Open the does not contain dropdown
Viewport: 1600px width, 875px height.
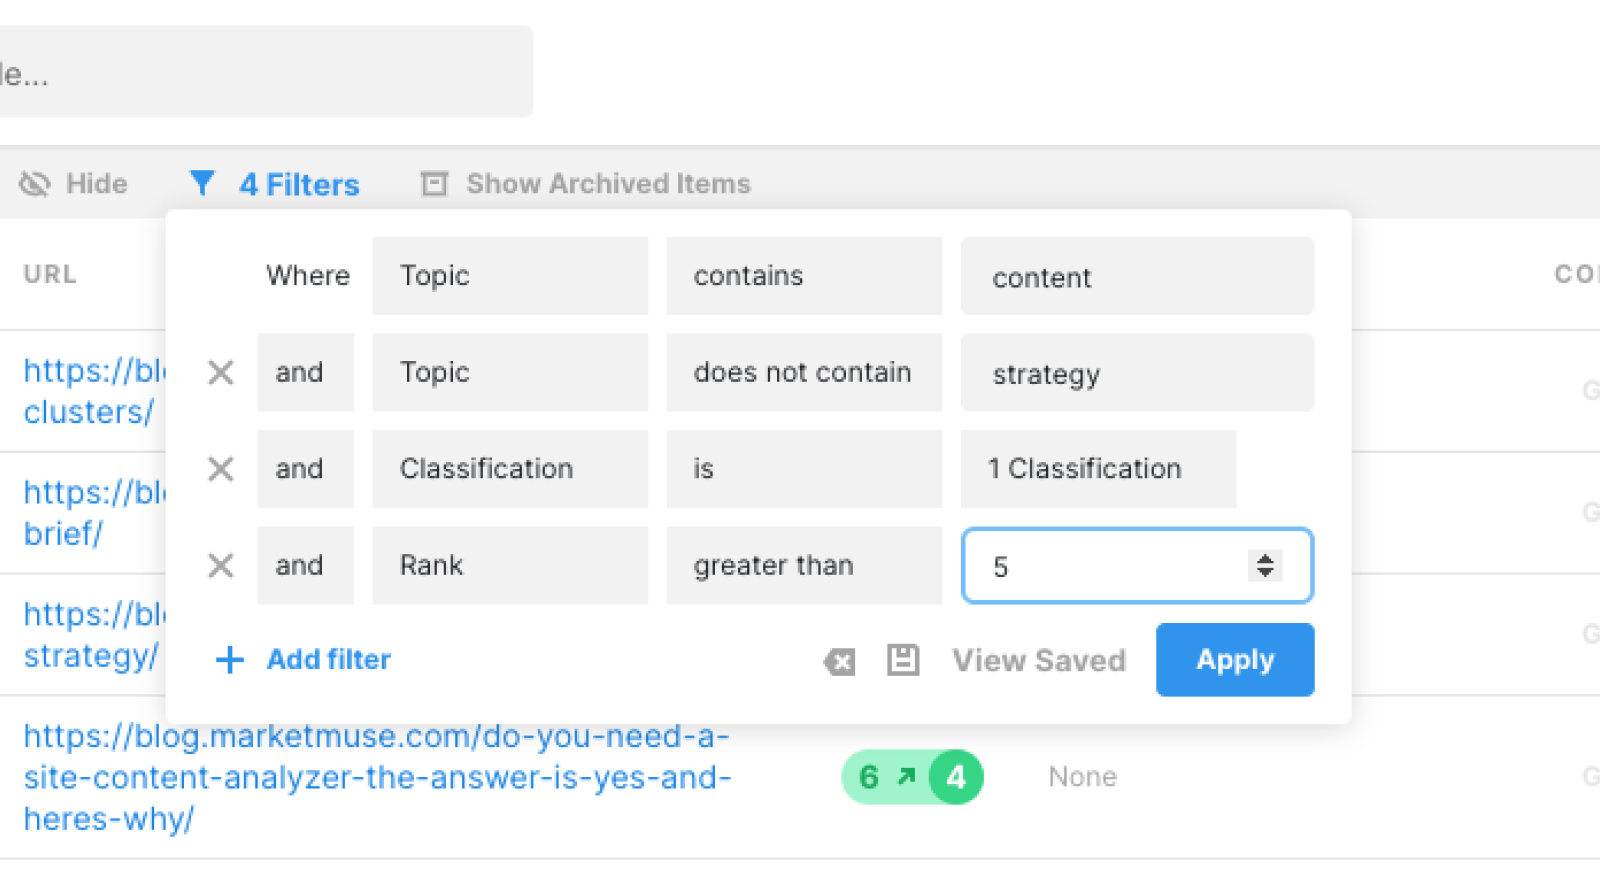(x=804, y=373)
